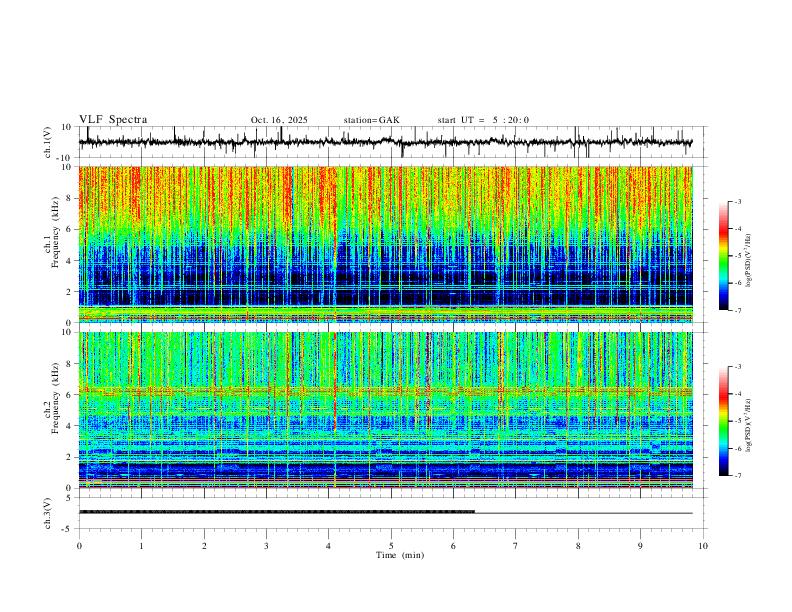Click the time axis tick label "4"
This screenshot has height=612, width=792.
coord(328,546)
